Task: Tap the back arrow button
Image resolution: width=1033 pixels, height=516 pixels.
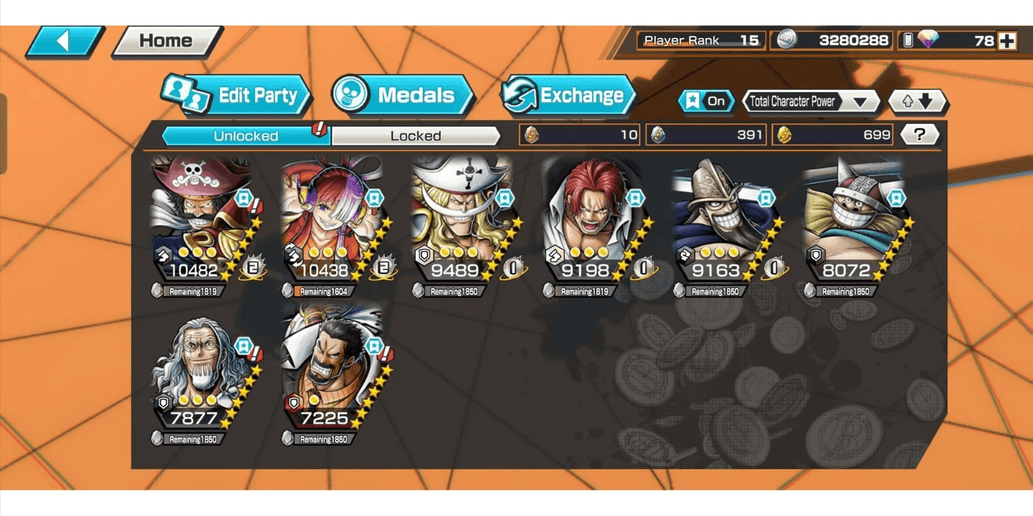Action: tap(65, 41)
